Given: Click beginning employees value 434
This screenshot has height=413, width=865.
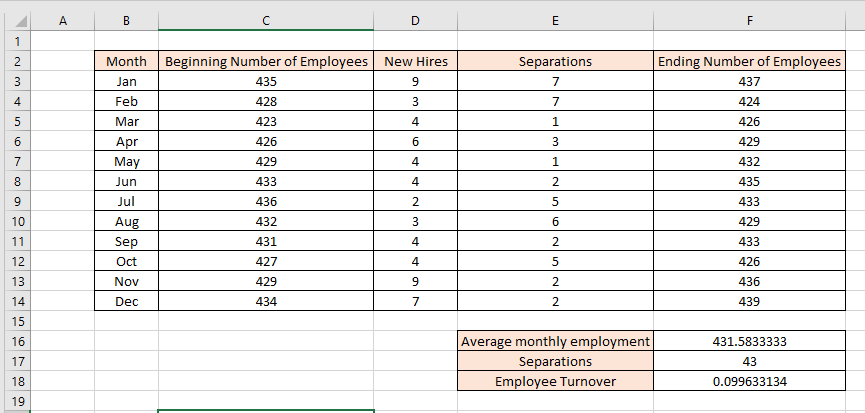Looking at the screenshot, I should [x=266, y=301].
